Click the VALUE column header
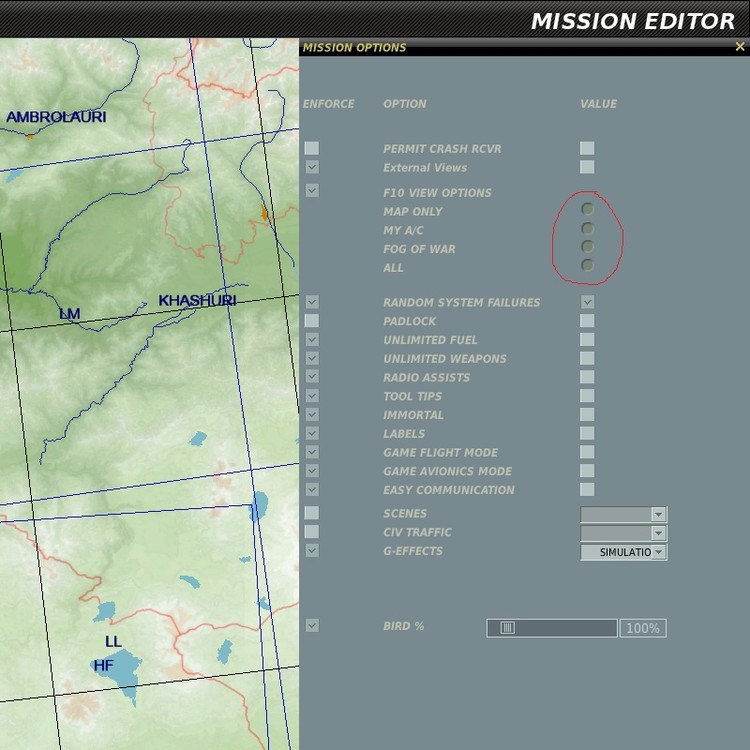The width and height of the screenshot is (750, 750). pyautogui.click(x=598, y=104)
